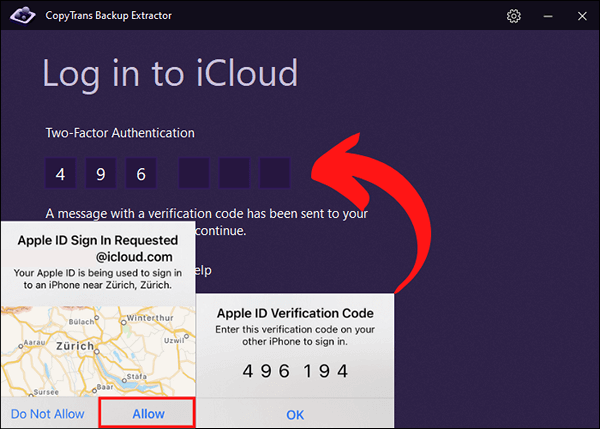Click the sixth empty verification code box

pyautogui.click(x=275, y=173)
